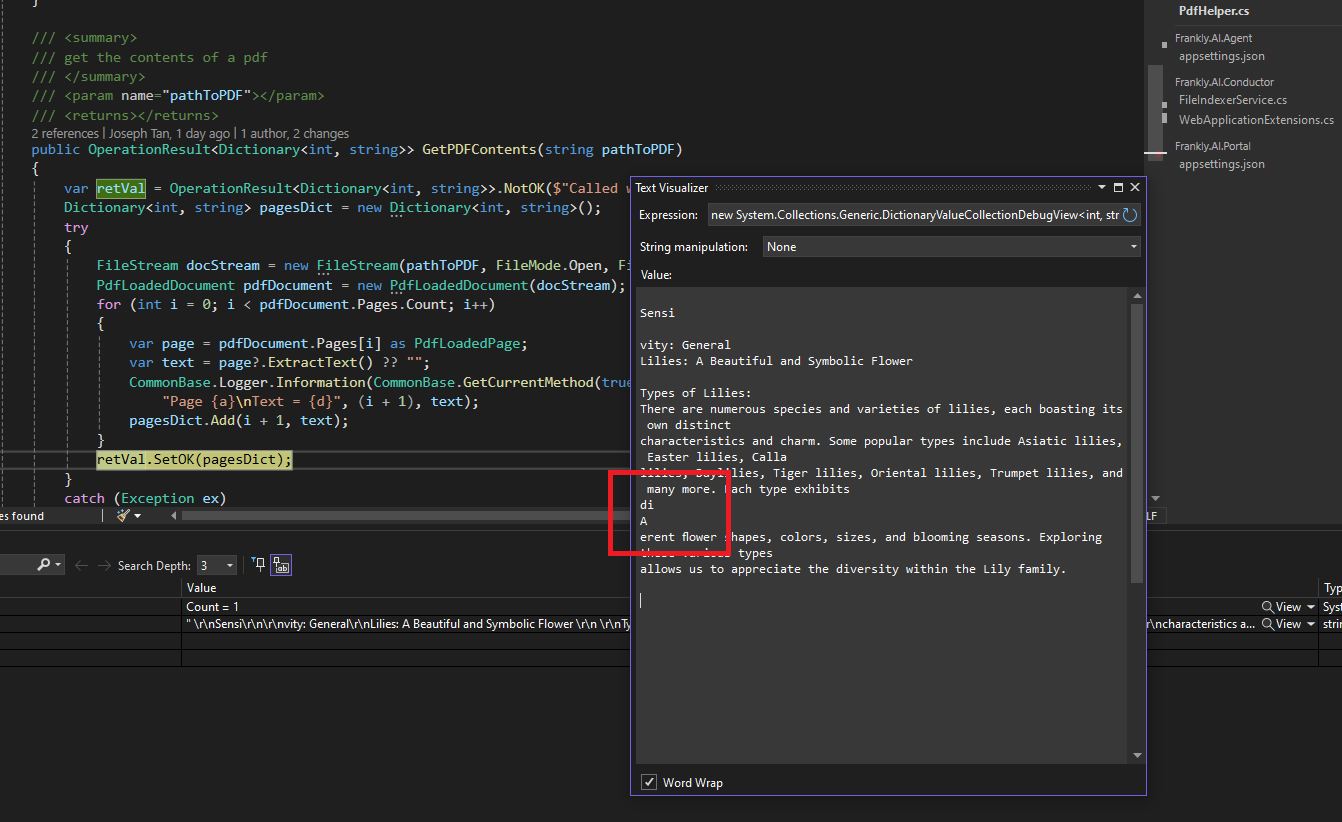1342x822 pixels.
Task: Select the Frankly.AI.Agent project label
Action: coord(1213,38)
